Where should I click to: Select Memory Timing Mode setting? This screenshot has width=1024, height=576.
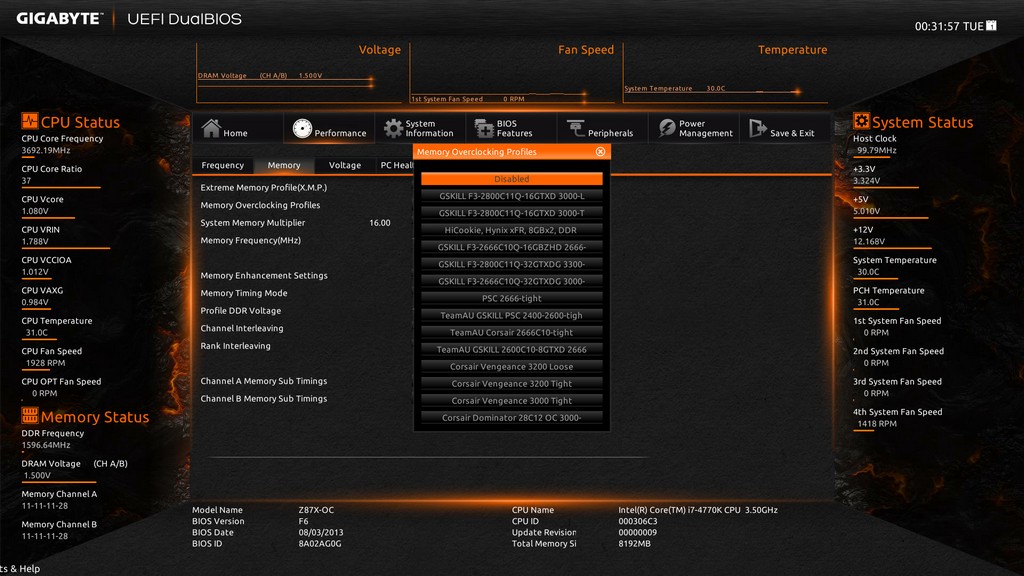point(244,293)
